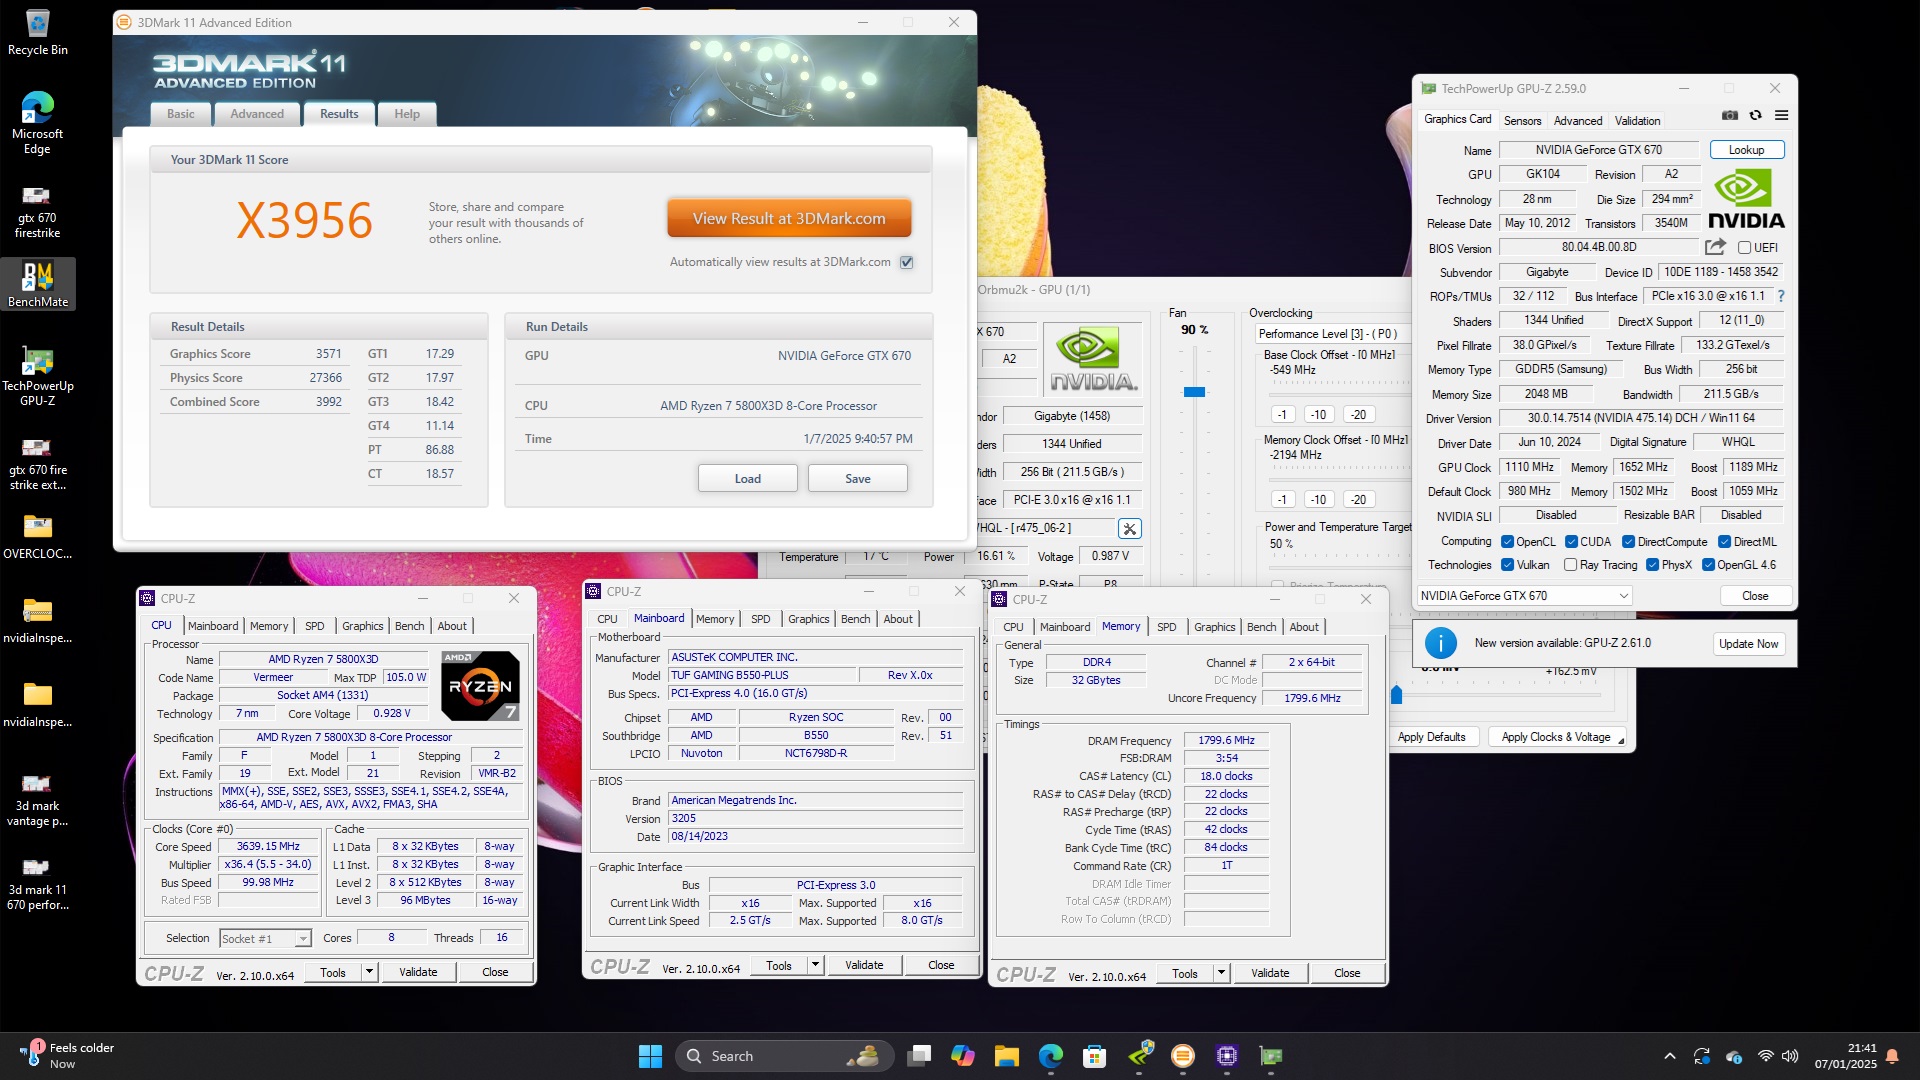Click GPU-Z screenshot camera icon
This screenshot has width=1920, height=1080.
coord(1730,116)
